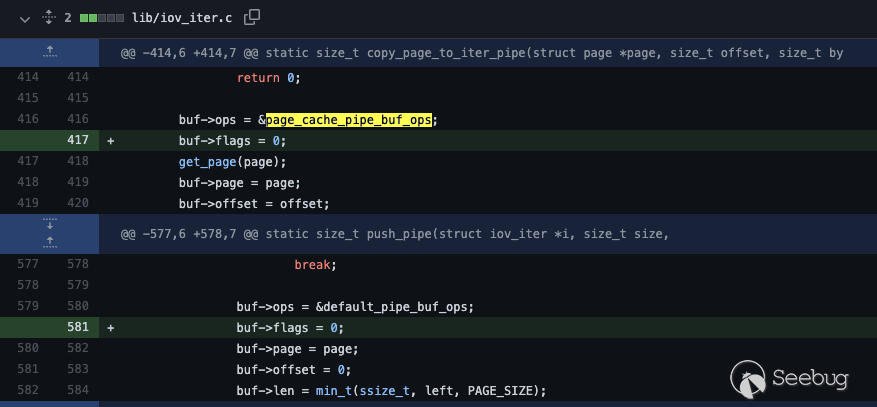877x407 pixels.
Task: Click highlighted page_cache_pipe_buf_ops text
Action: (348, 120)
